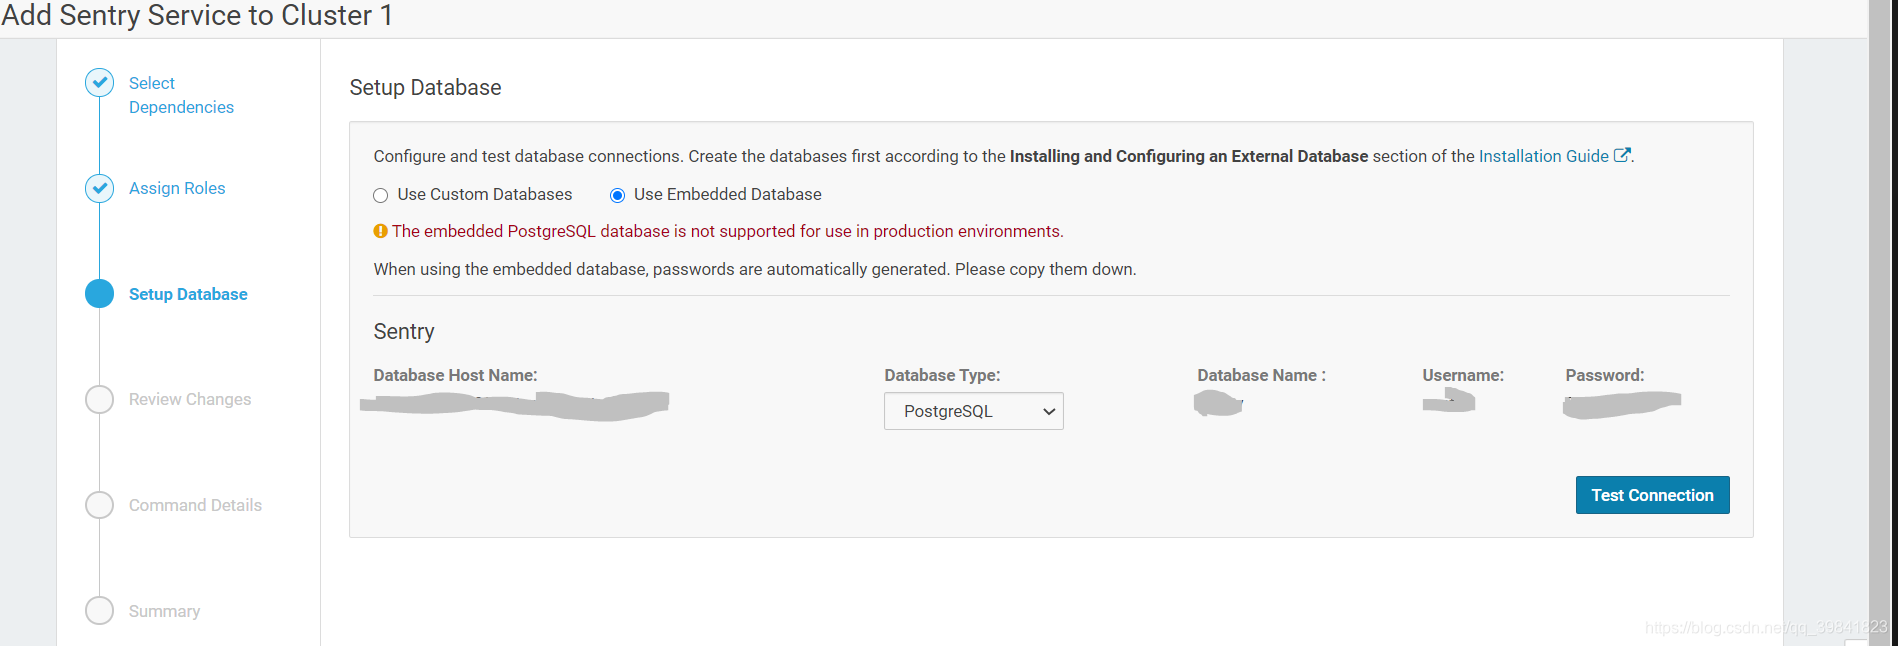The width and height of the screenshot is (1898, 646).
Task: Click the orange warning icon before PostgreSQL notice
Action: 380,231
